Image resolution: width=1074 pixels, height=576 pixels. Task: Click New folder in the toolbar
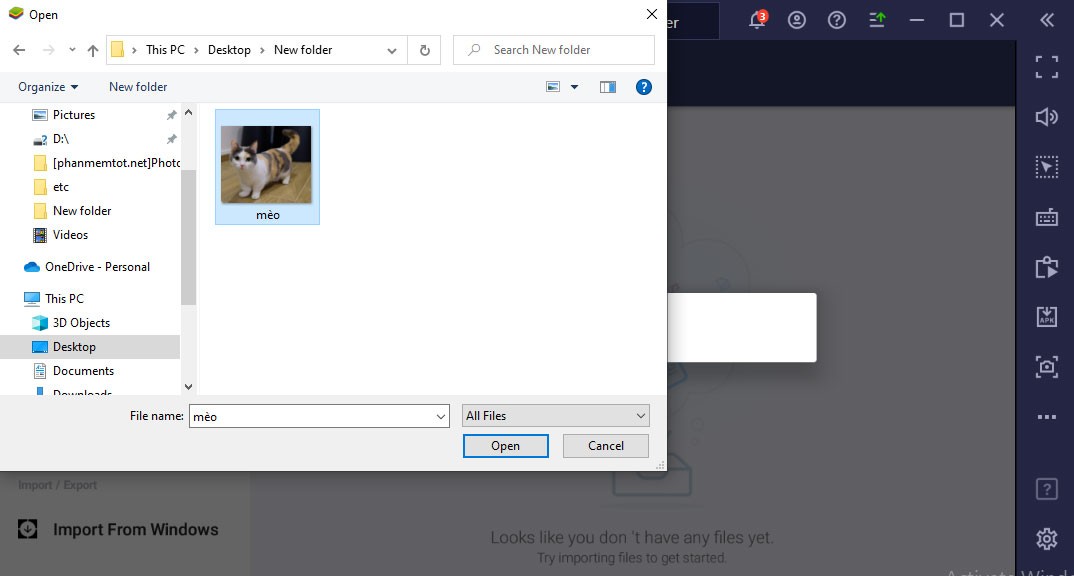tap(138, 87)
